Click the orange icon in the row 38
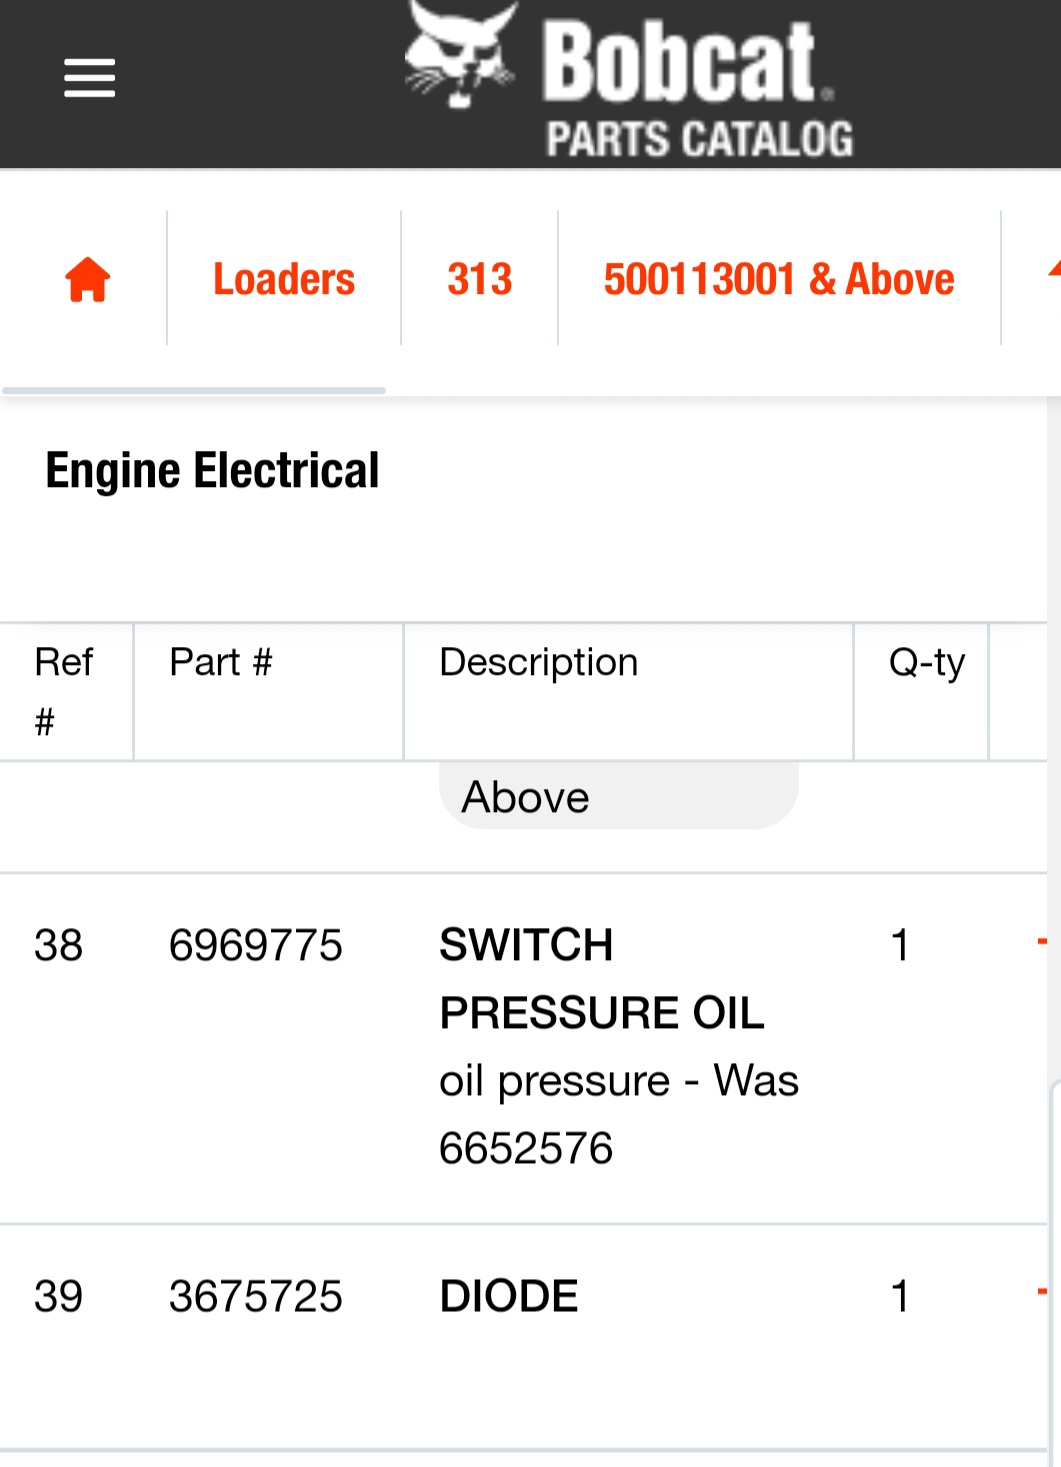Screen dimensions: 1061x1467 click(x=1042, y=942)
